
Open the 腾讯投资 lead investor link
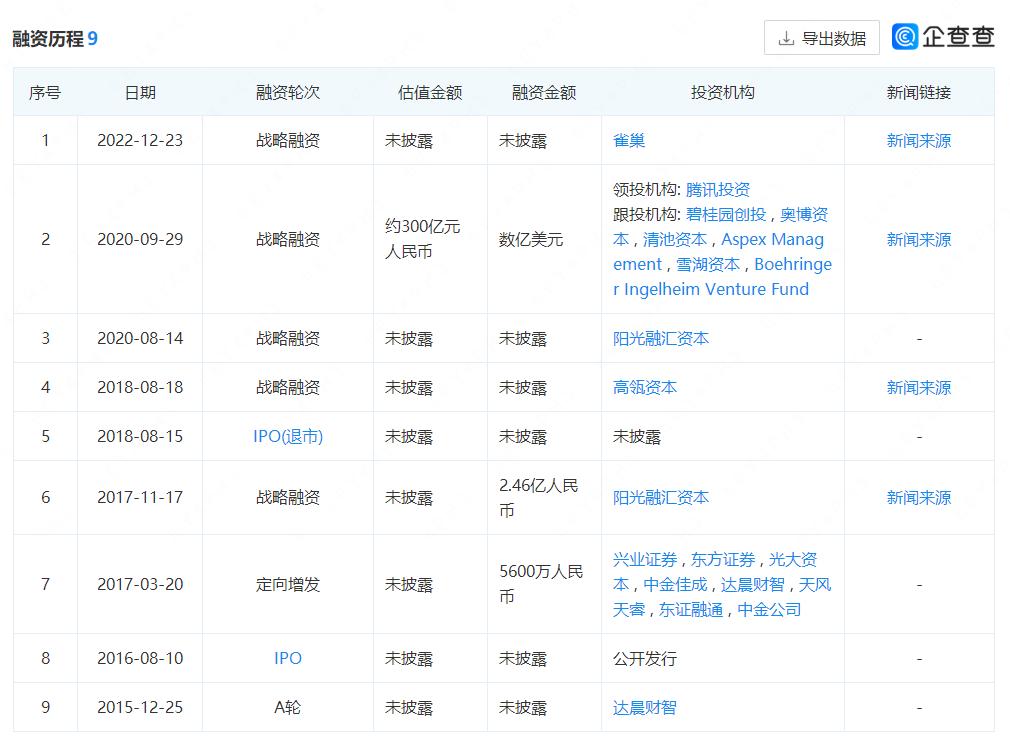[718, 189]
